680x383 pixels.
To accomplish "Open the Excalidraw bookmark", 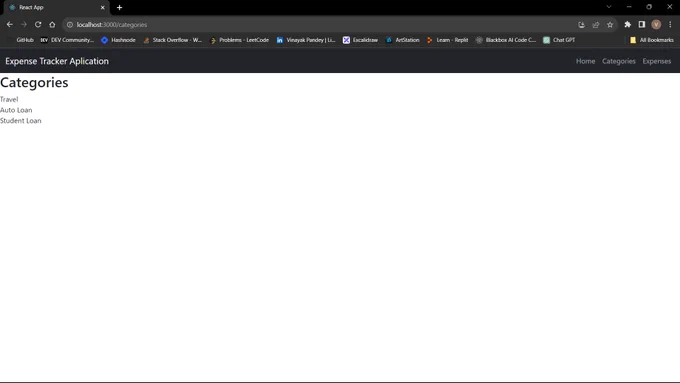I will (x=360, y=40).
